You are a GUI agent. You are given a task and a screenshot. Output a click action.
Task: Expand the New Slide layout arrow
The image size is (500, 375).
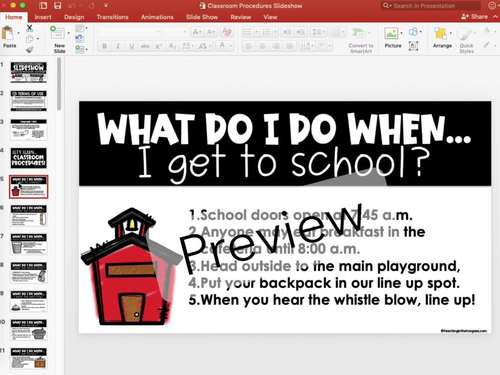pos(69,33)
